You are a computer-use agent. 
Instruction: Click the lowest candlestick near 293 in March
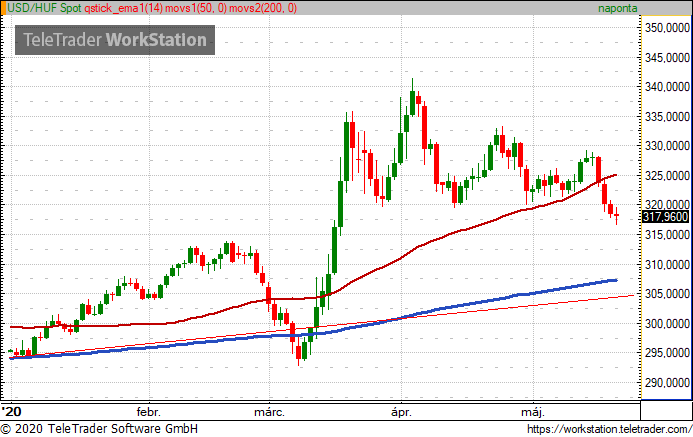pyautogui.click(x=298, y=353)
